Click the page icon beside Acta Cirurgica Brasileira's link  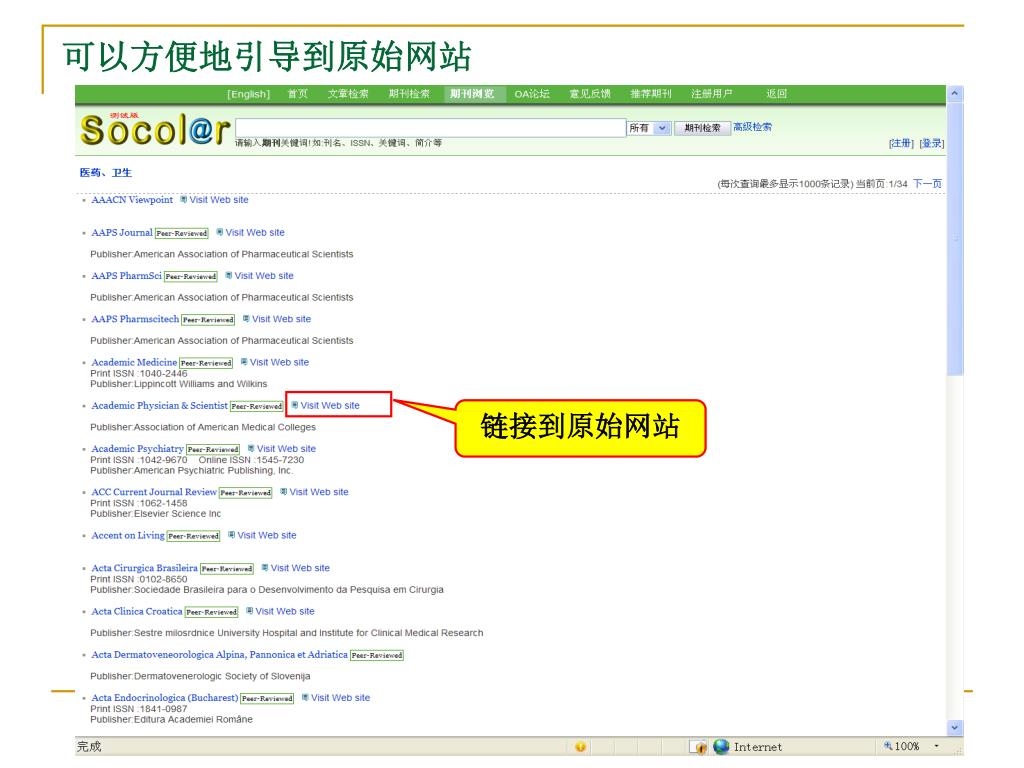coord(264,568)
